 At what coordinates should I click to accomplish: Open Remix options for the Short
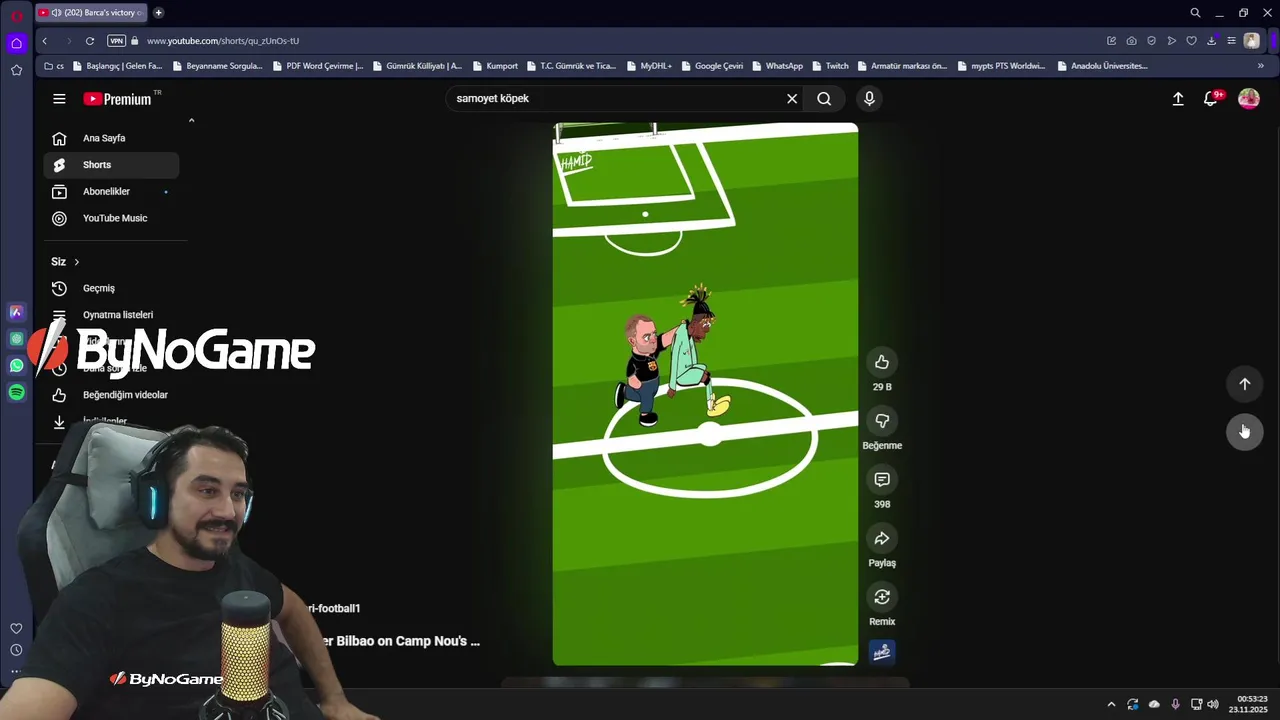881,597
